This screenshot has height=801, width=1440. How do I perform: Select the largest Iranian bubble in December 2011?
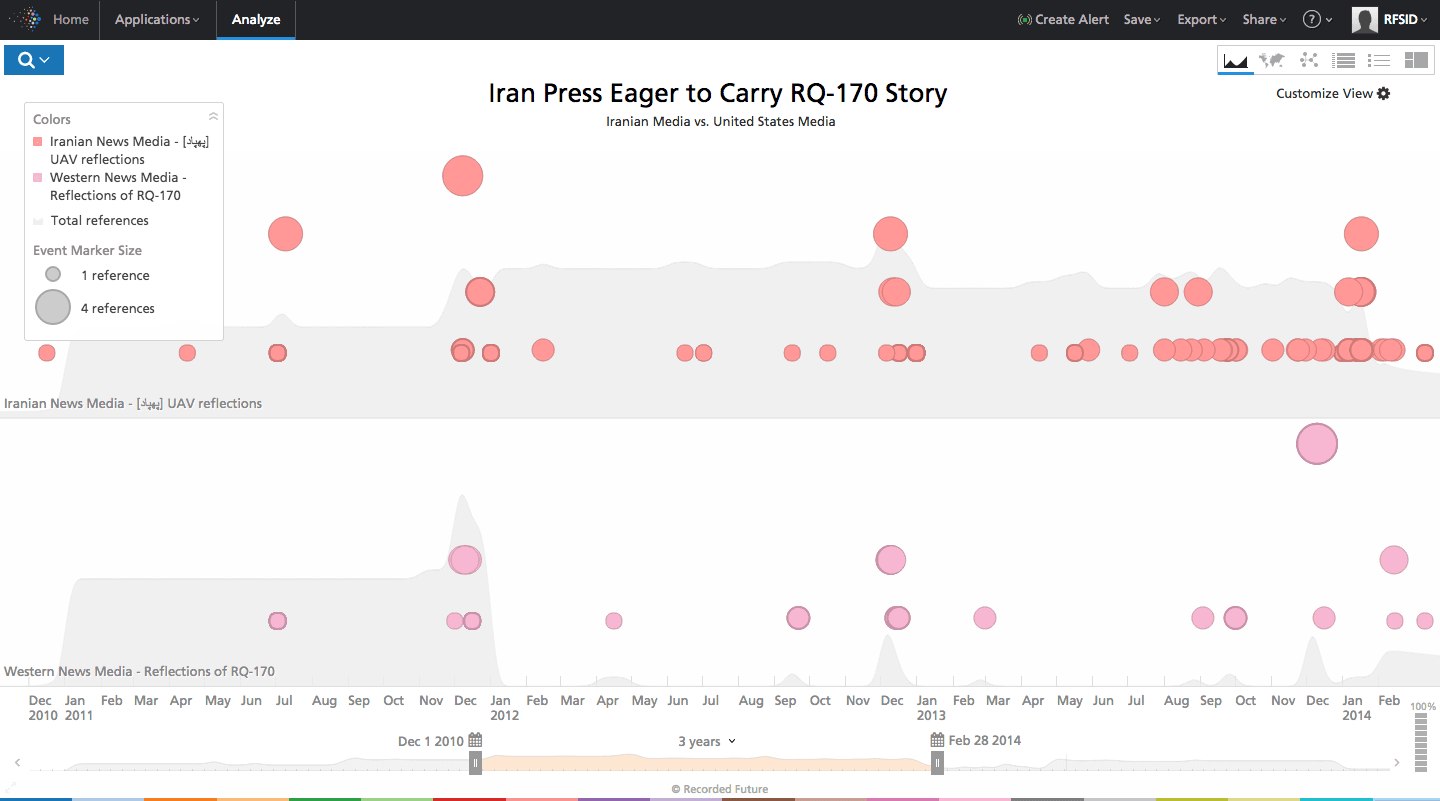click(463, 176)
